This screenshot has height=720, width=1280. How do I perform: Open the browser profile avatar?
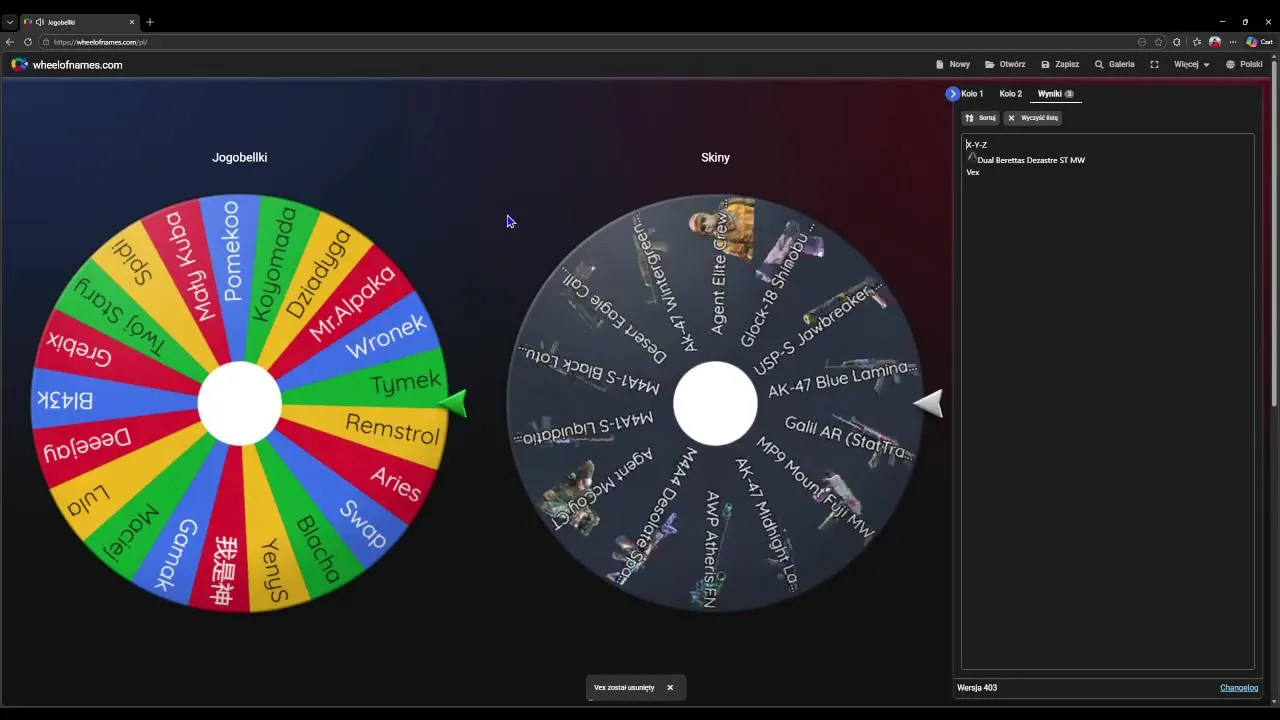[x=1215, y=42]
